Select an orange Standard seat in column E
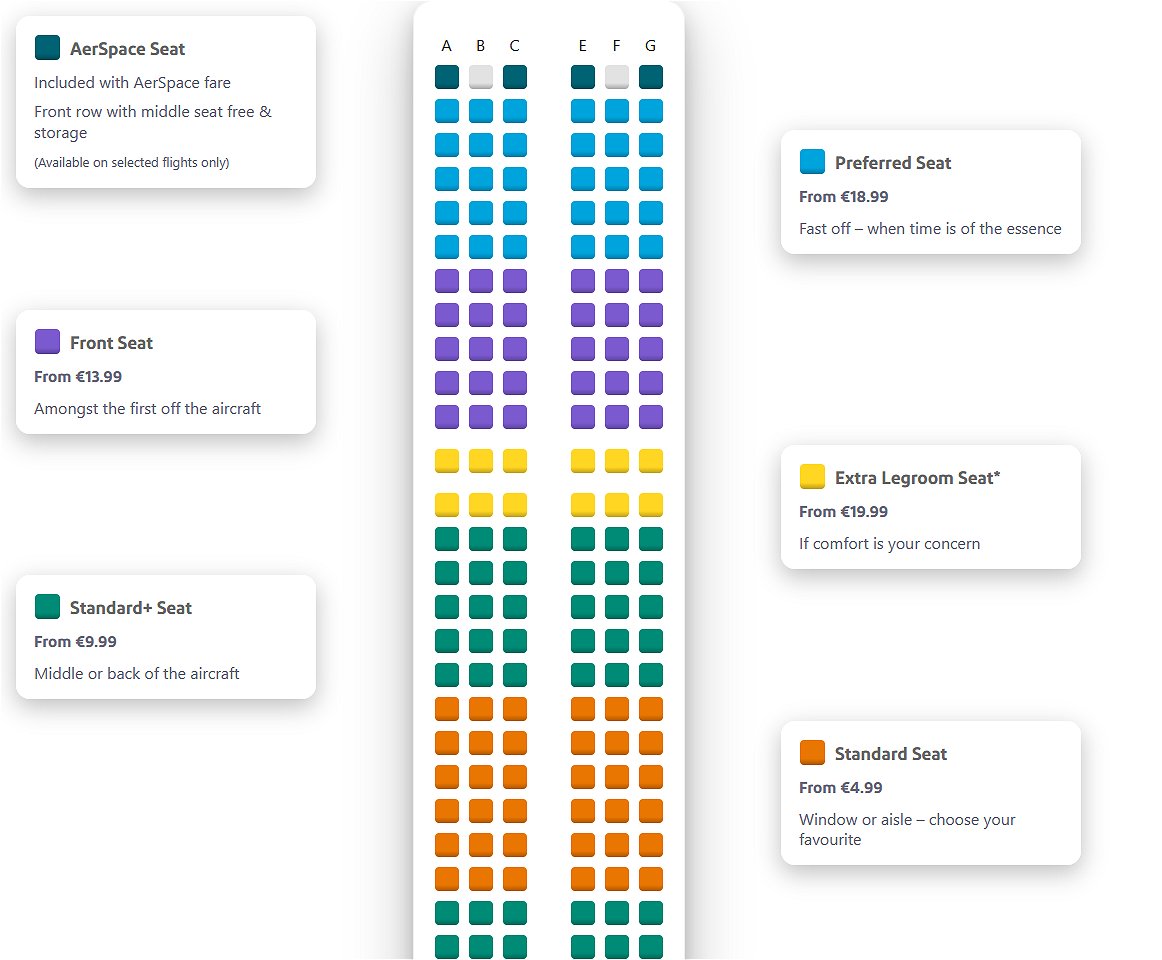Screen dimensions: 1162x960 [x=583, y=743]
